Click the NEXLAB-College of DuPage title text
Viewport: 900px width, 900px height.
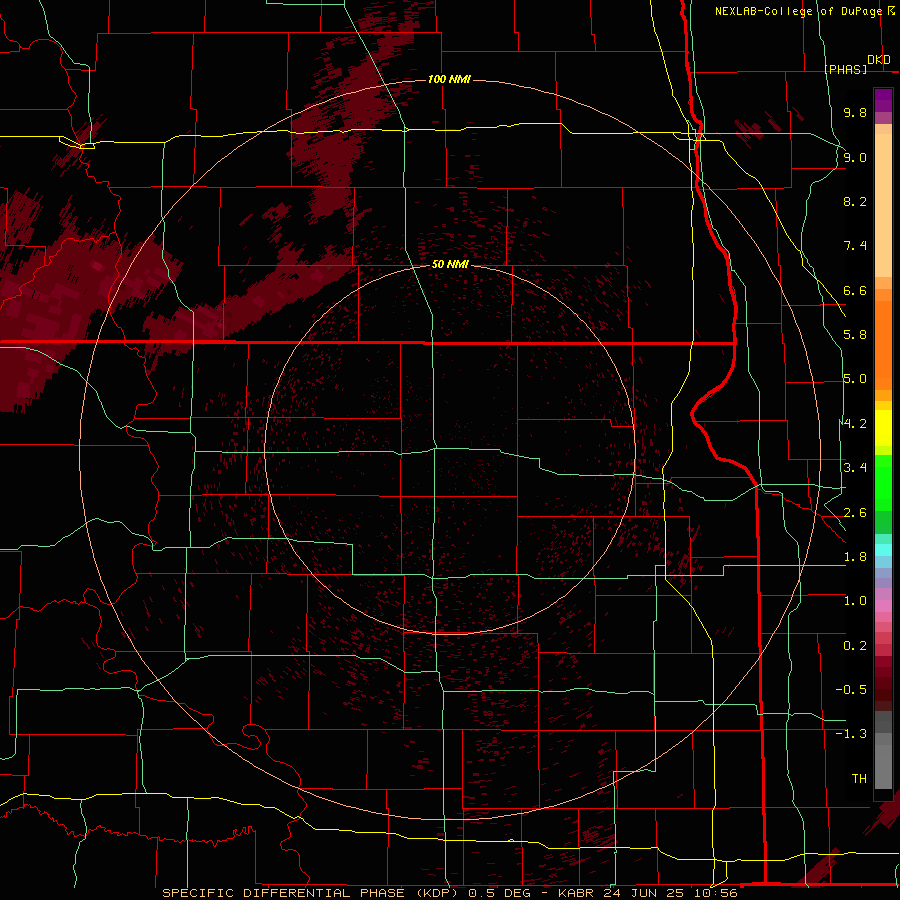click(x=798, y=11)
